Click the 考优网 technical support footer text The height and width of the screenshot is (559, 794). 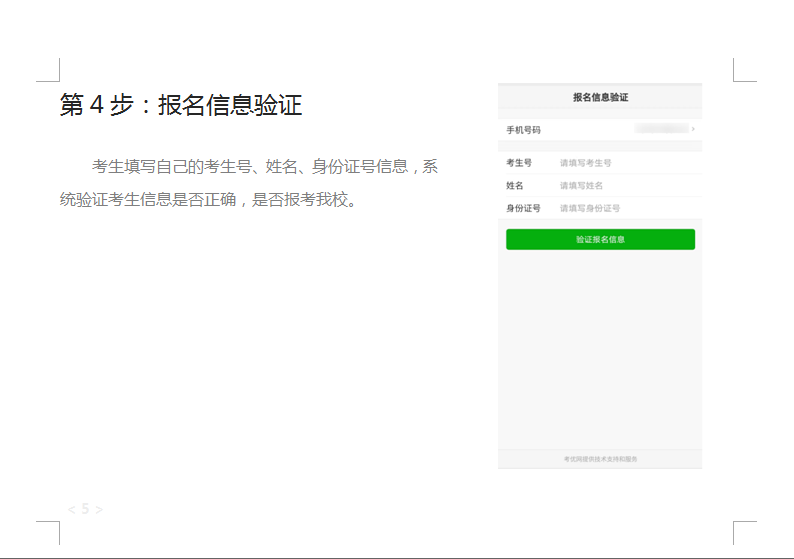pos(600,459)
